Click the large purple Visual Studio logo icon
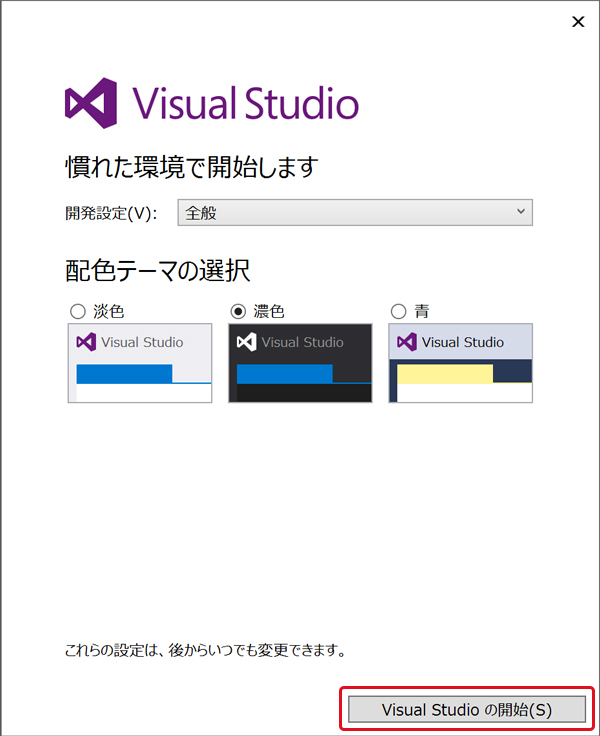Image resolution: width=600 pixels, height=736 pixels. (91, 103)
